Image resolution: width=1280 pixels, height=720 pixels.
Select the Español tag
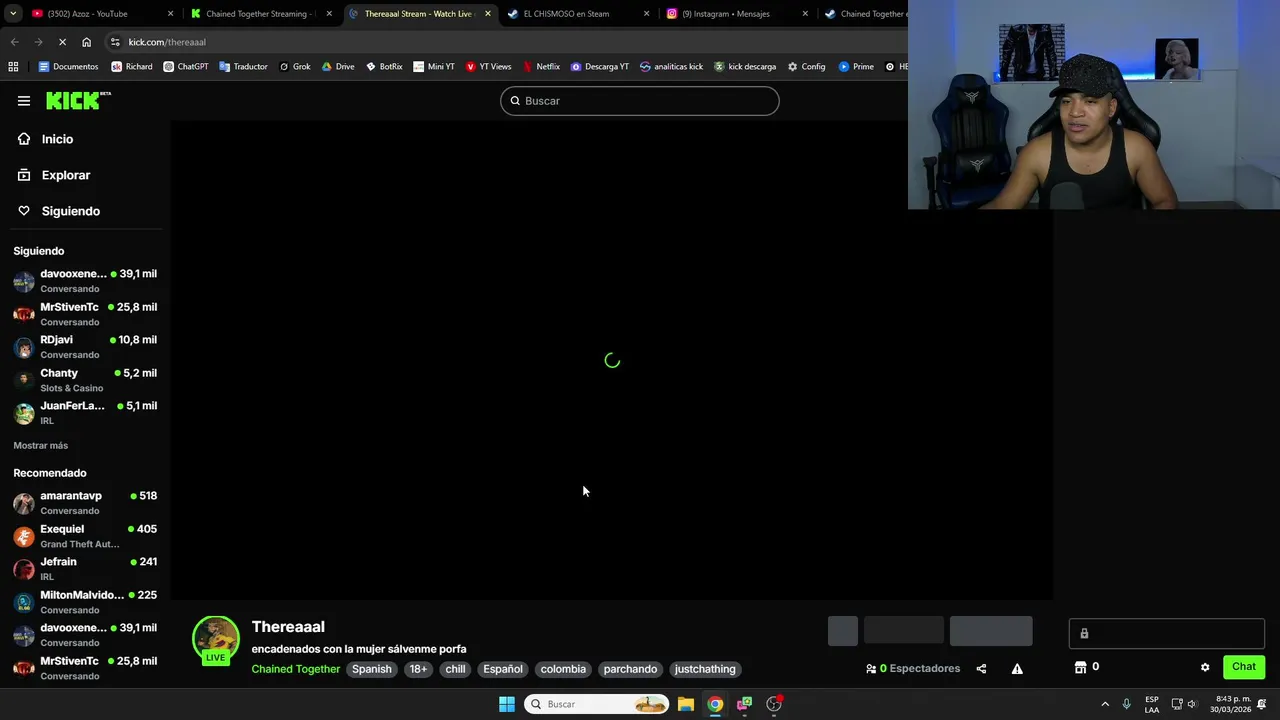coord(503,669)
